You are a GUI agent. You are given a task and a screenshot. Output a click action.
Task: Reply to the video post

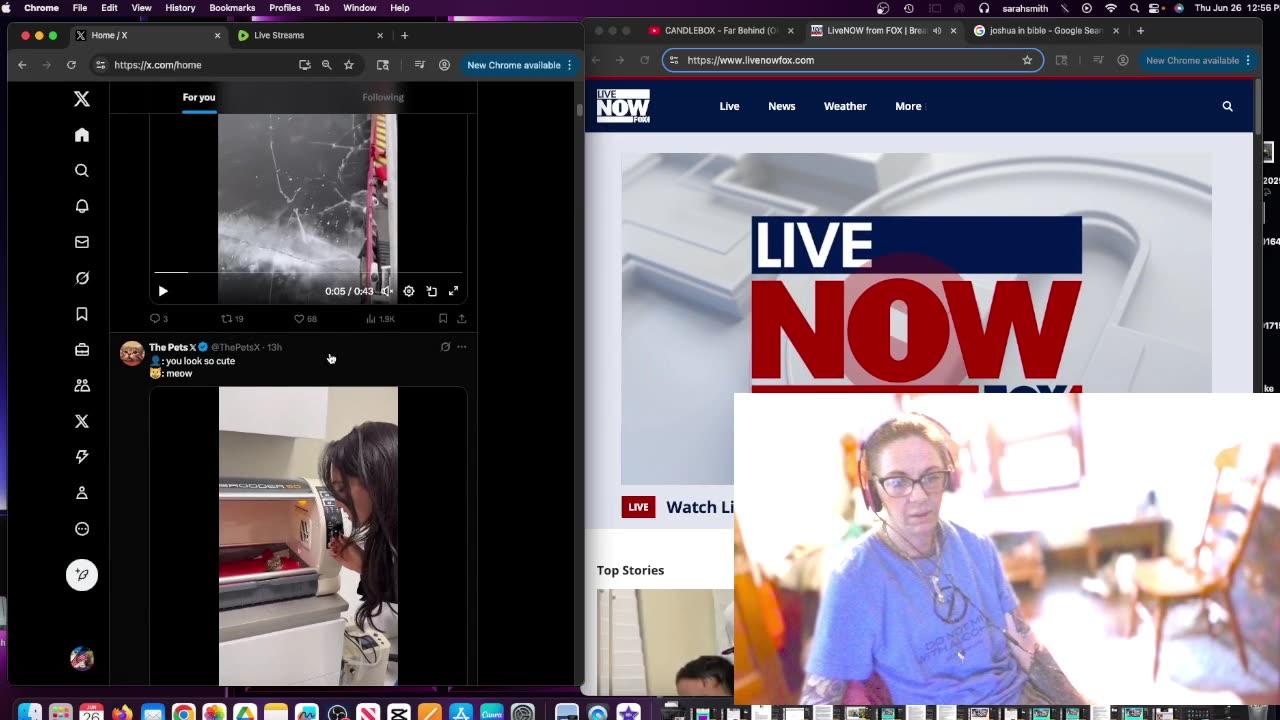[x=158, y=319]
